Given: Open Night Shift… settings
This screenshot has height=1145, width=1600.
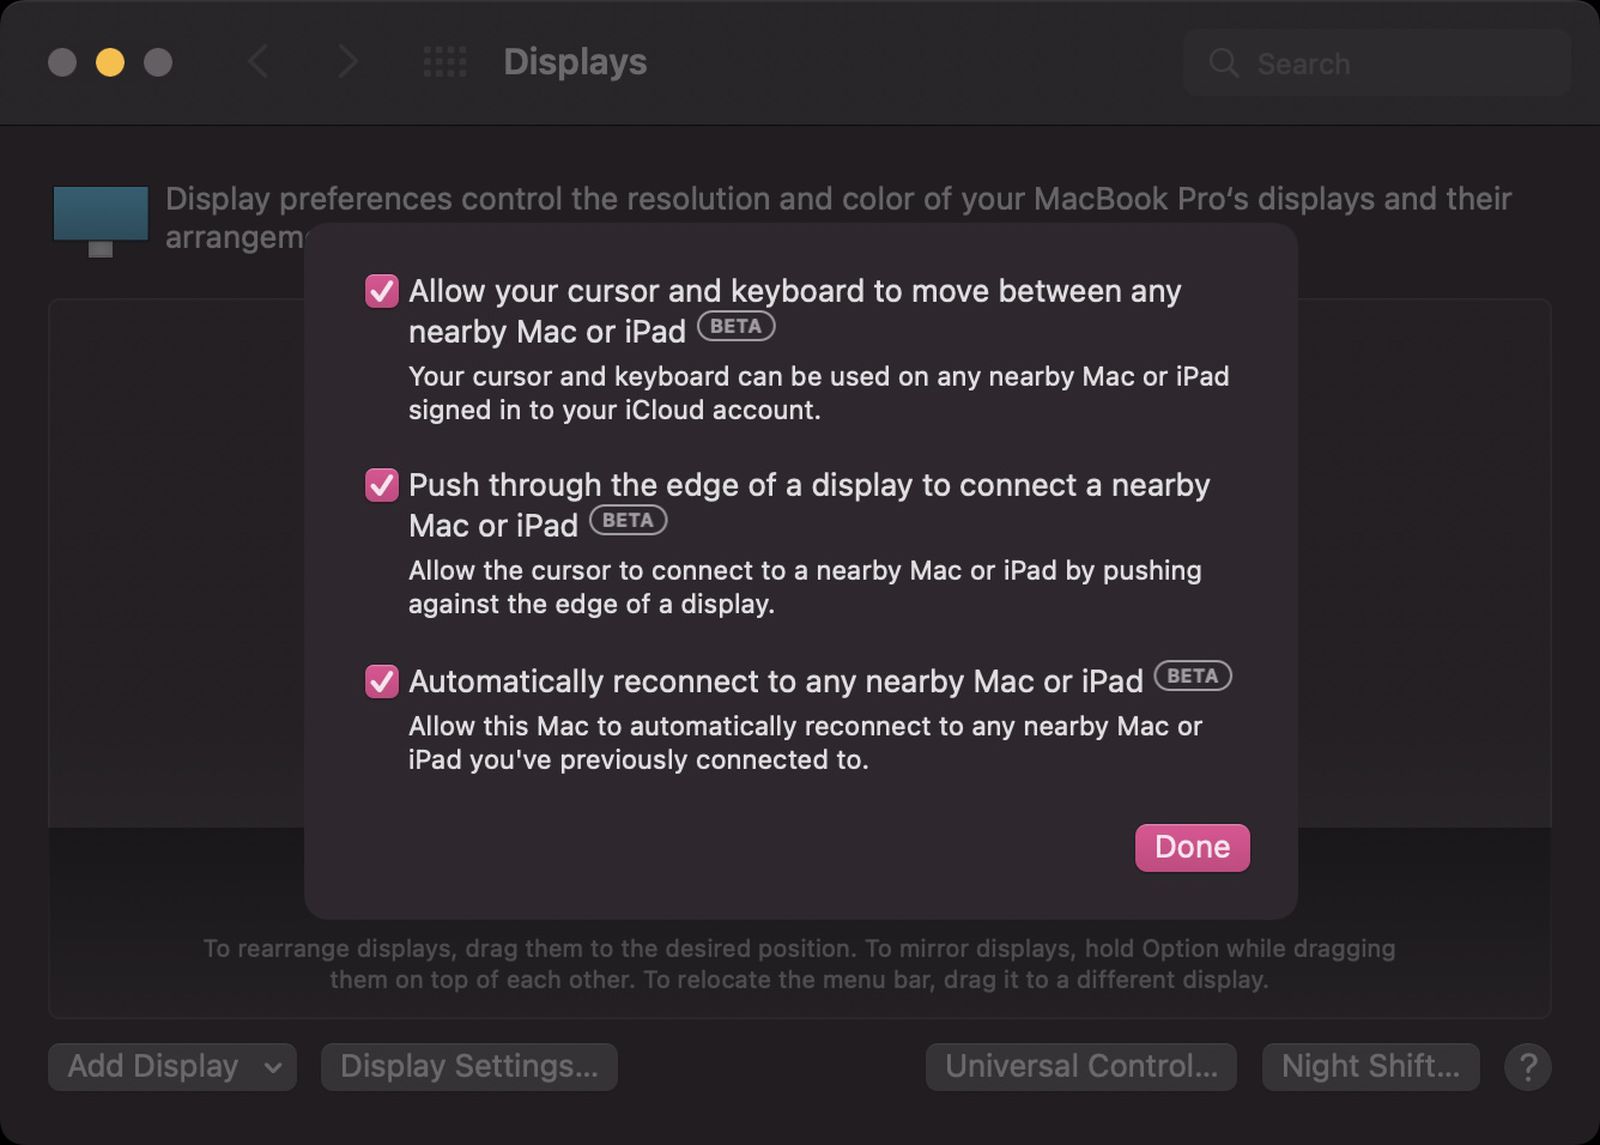Looking at the screenshot, I should [1370, 1067].
